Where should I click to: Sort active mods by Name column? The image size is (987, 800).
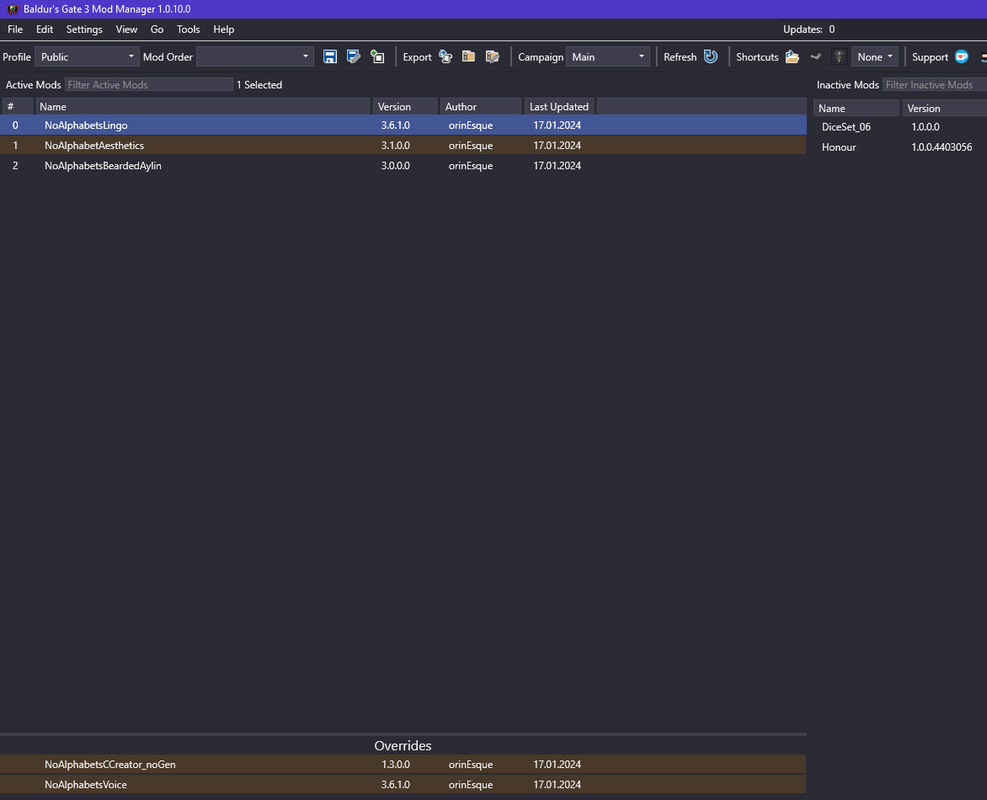203,106
